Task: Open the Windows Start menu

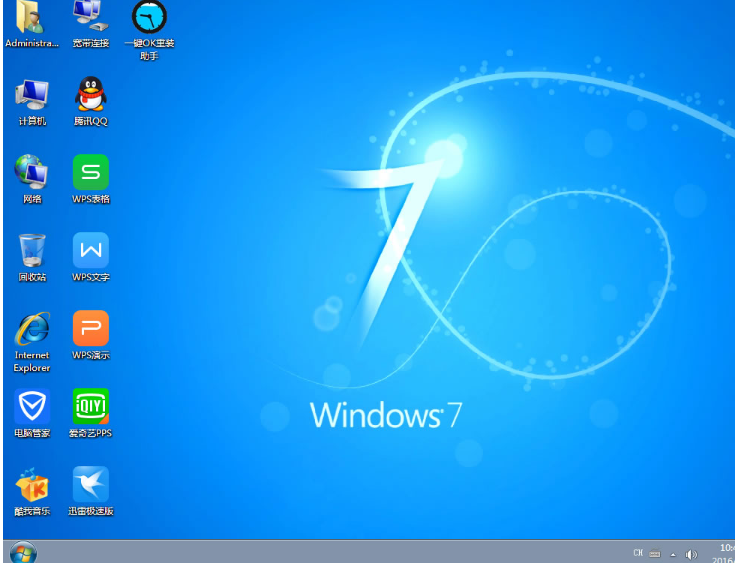Action: [22, 552]
